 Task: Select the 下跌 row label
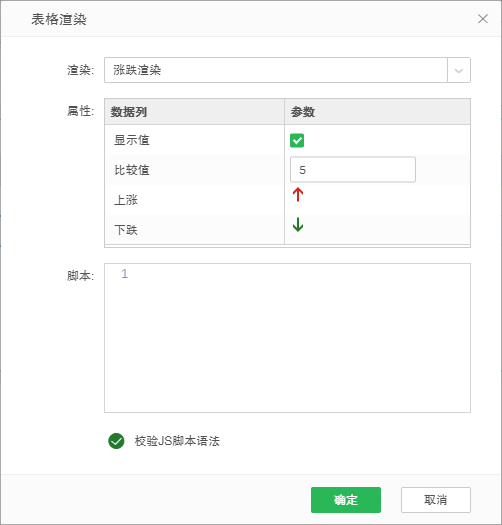(126, 230)
